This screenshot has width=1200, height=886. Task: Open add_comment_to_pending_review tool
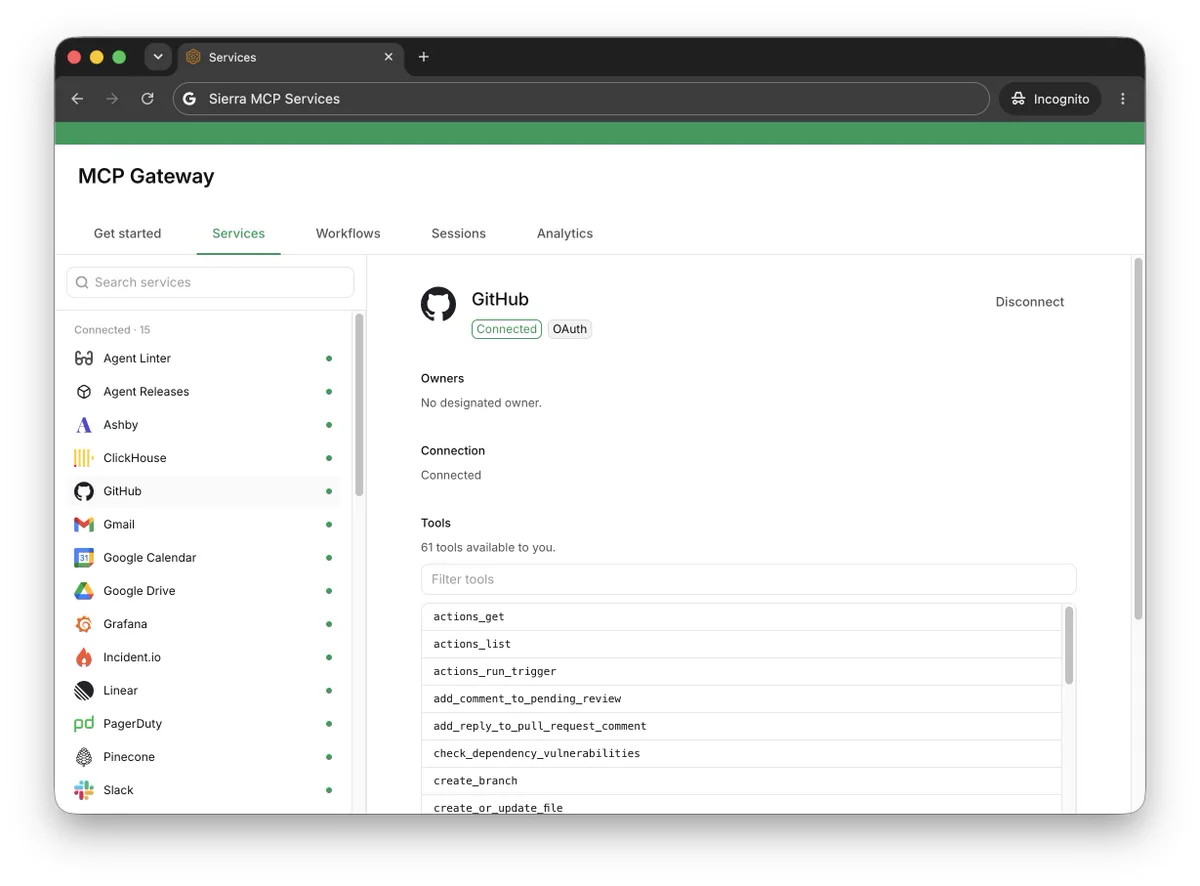[x=741, y=699]
